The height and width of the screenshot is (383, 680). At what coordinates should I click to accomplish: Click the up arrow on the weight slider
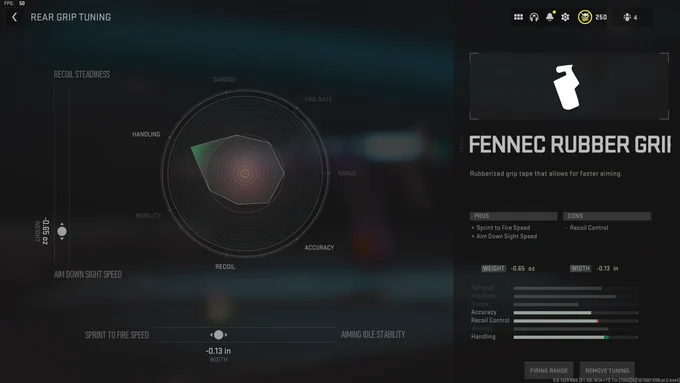[x=62, y=224]
